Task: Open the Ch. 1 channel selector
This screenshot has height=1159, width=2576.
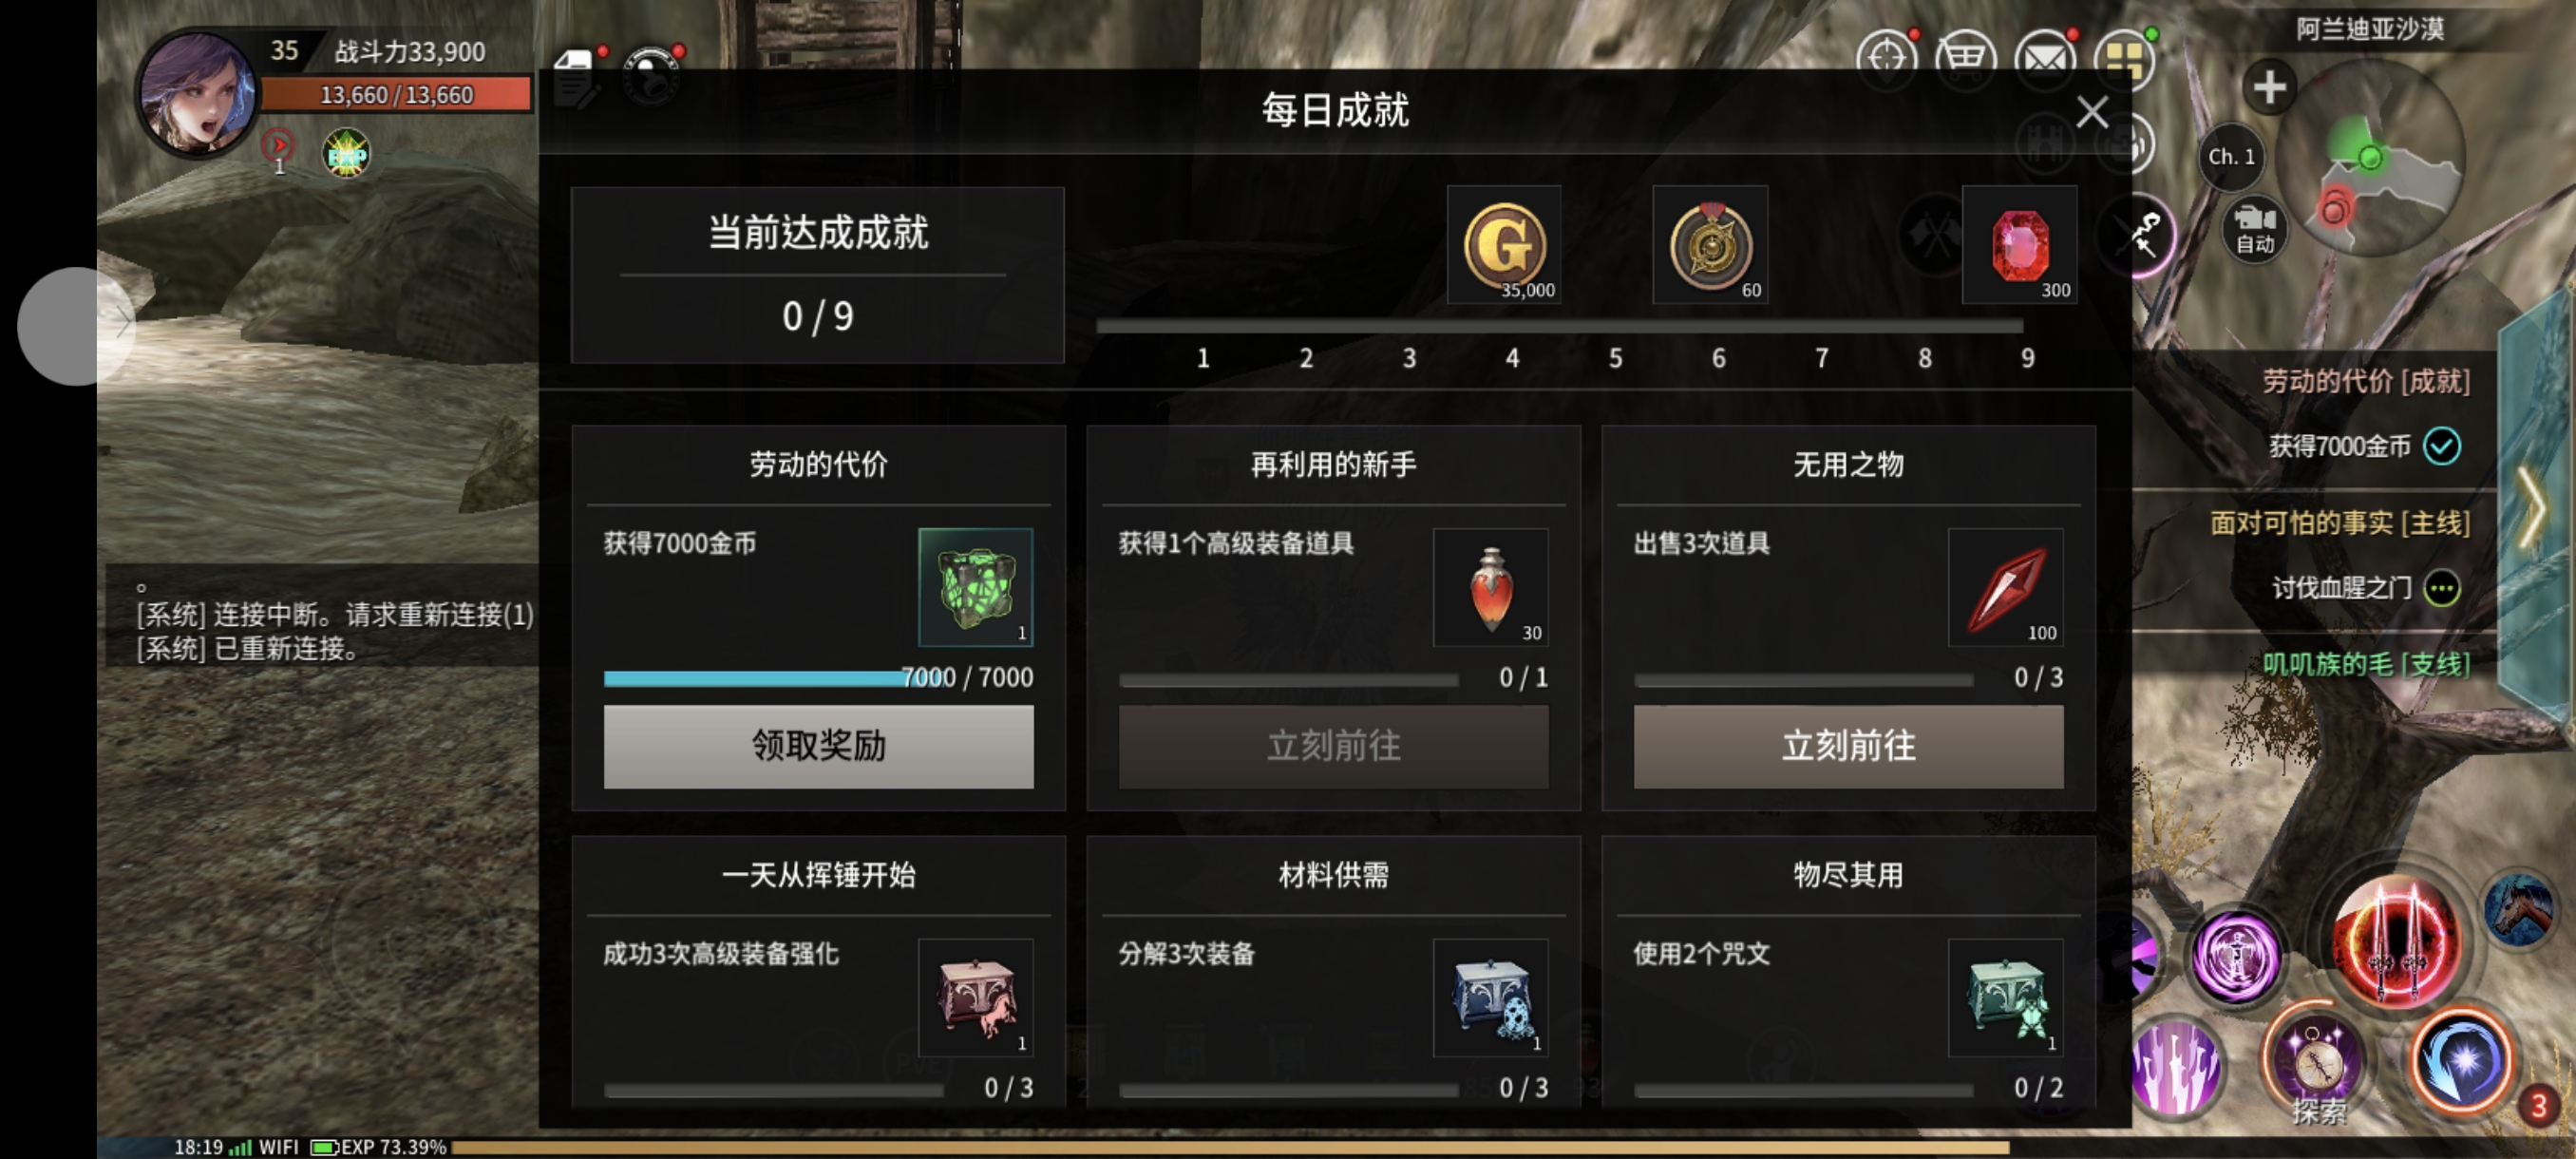Action: pyautogui.click(x=2231, y=157)
